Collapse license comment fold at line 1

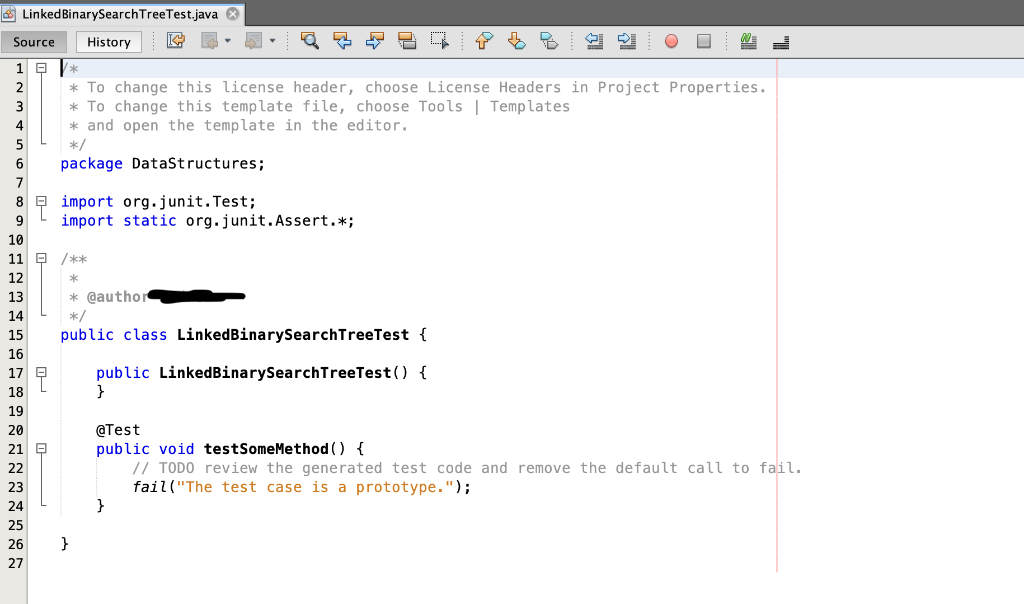tap(41, 68)
